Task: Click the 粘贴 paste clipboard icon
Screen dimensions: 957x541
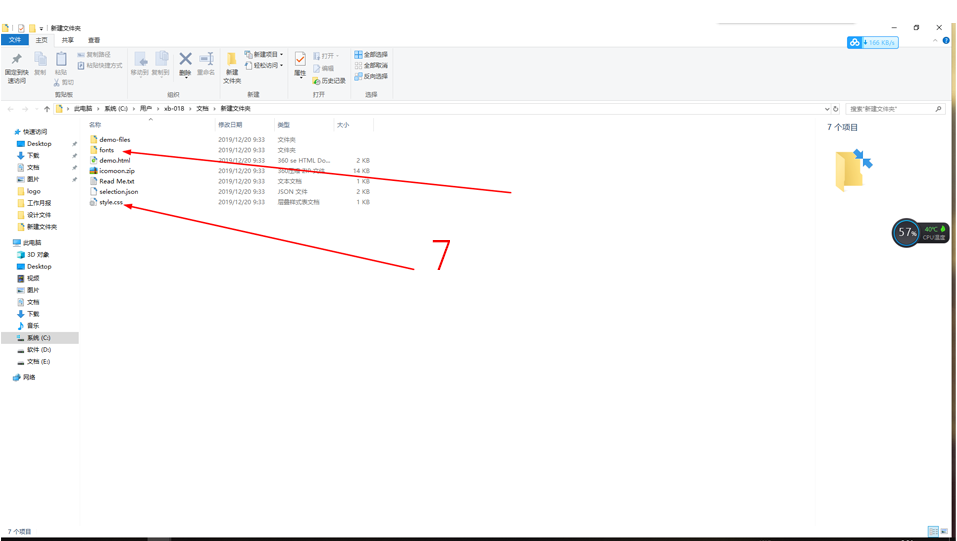Action: [x=61, y=59]
